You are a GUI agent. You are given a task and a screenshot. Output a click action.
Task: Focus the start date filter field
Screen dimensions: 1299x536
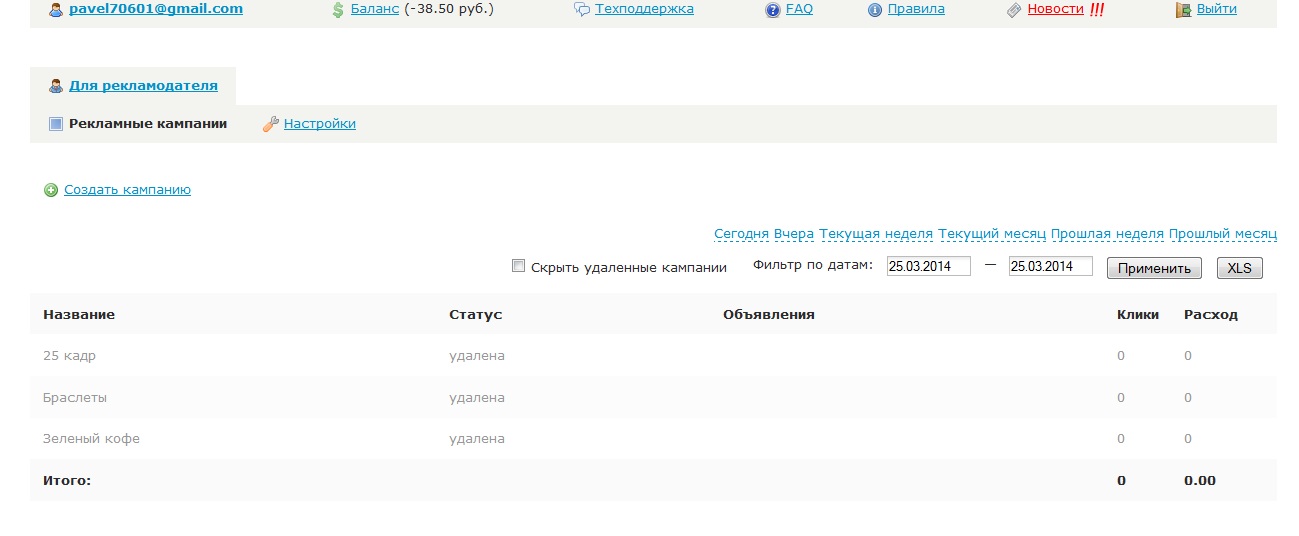tap(928, 267)
